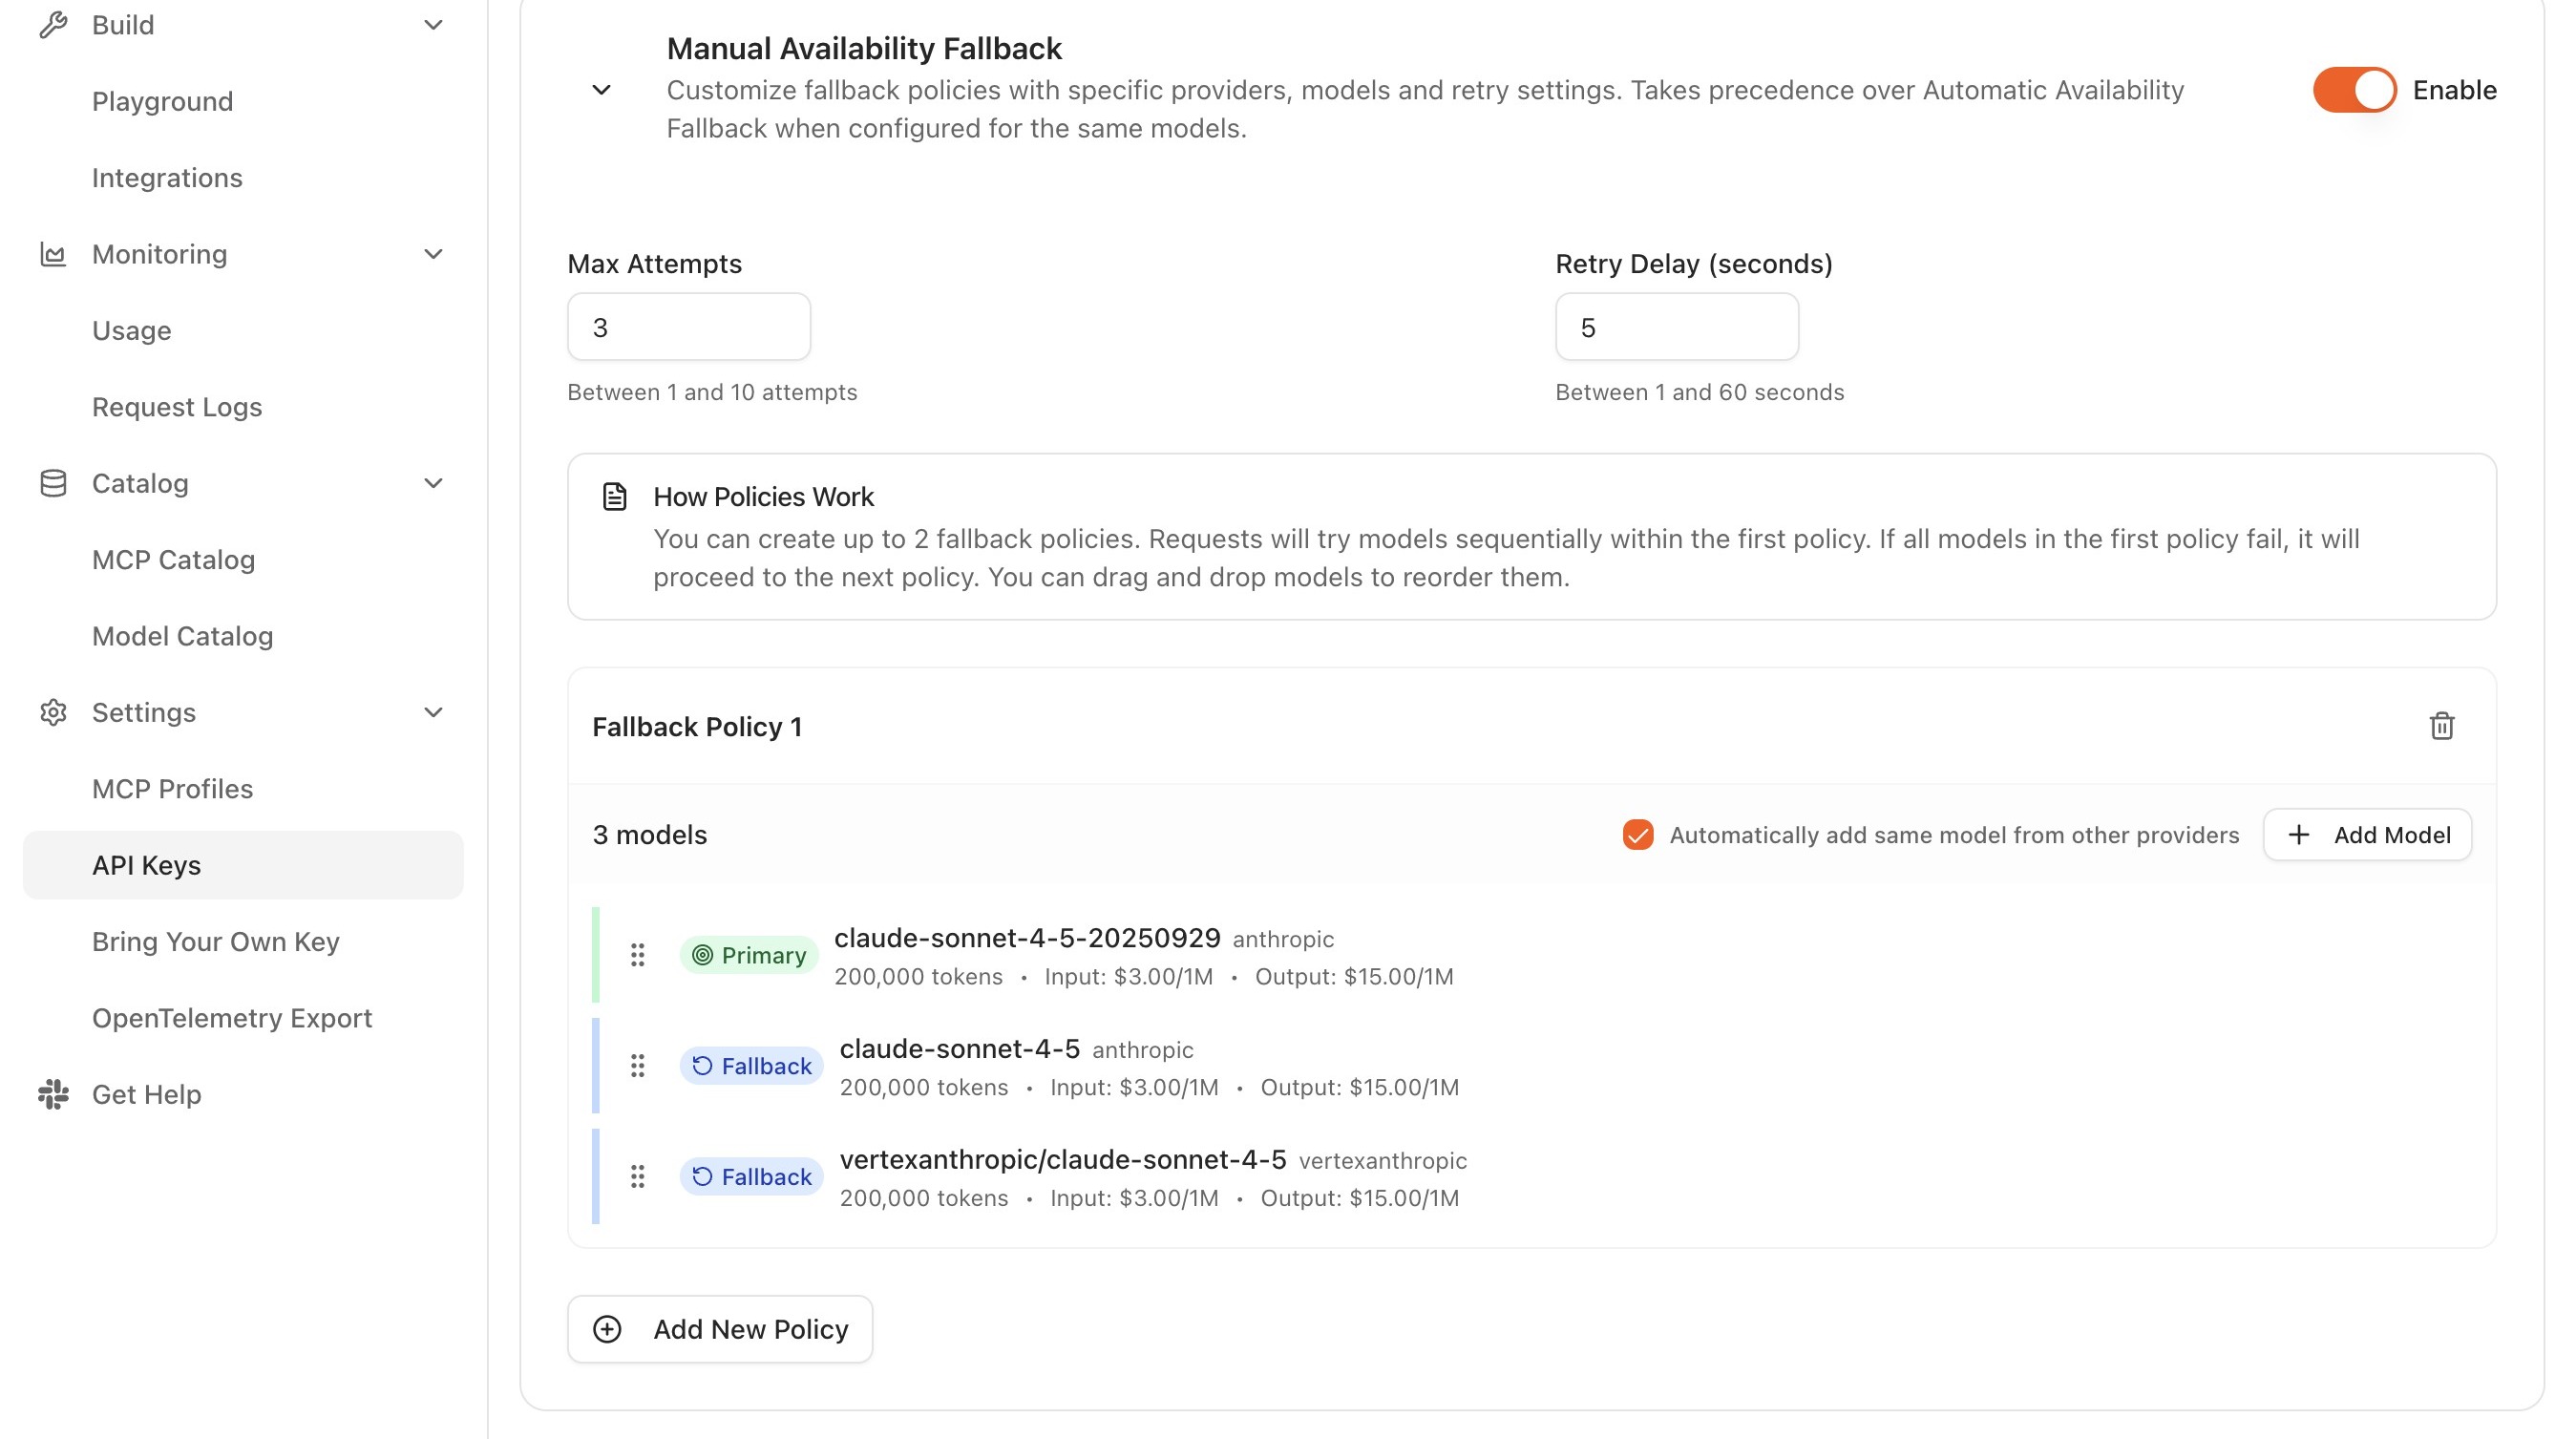The image size is (2576, 1439).
Task: Click Manual Availability Fallback title
Action: coord(864,48)
